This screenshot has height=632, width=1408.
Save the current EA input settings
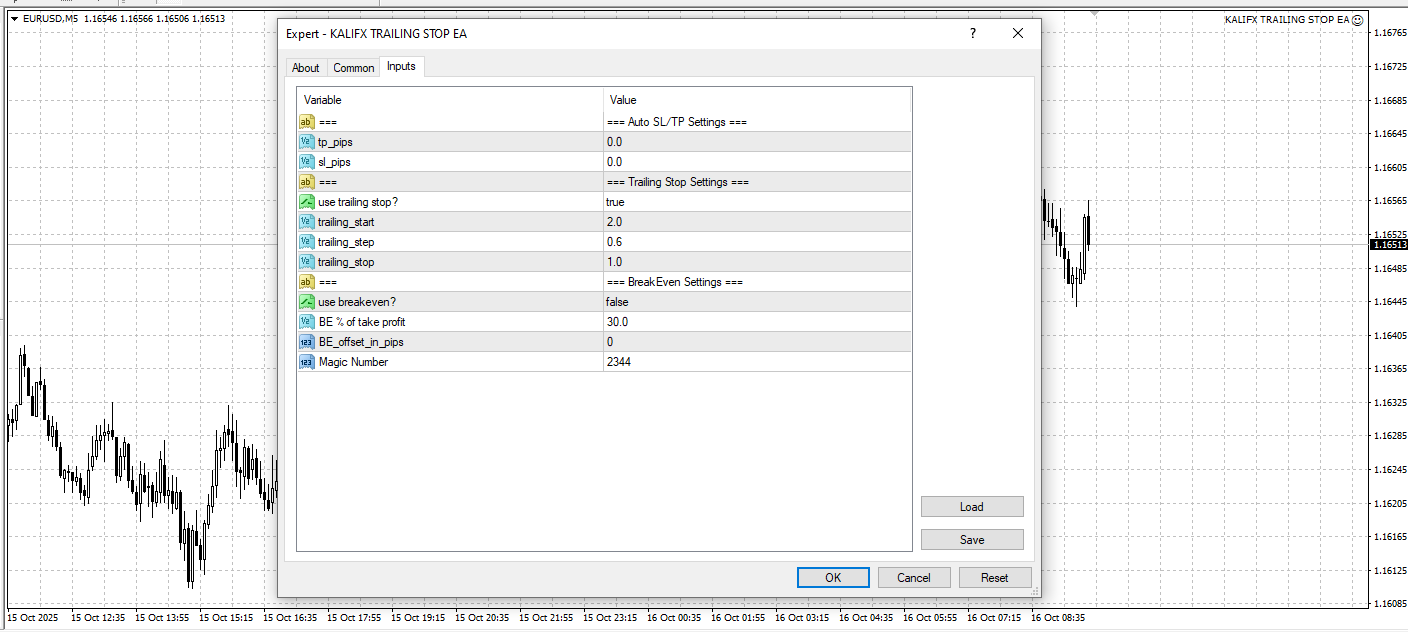(x=971, y=538)
